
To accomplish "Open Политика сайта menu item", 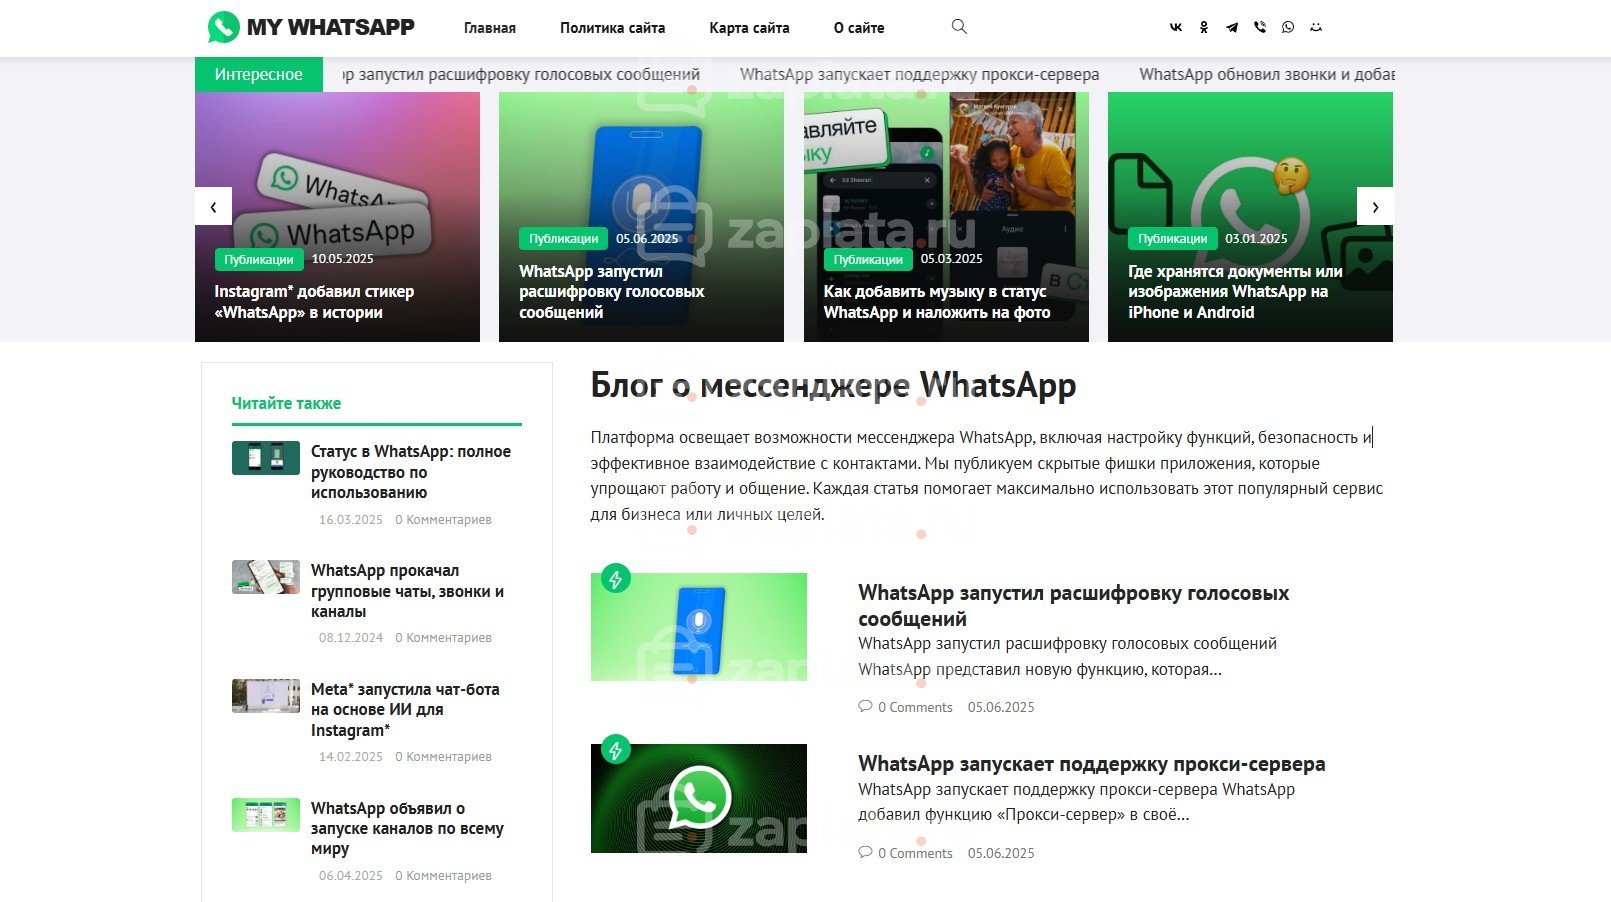I will 612,28.
